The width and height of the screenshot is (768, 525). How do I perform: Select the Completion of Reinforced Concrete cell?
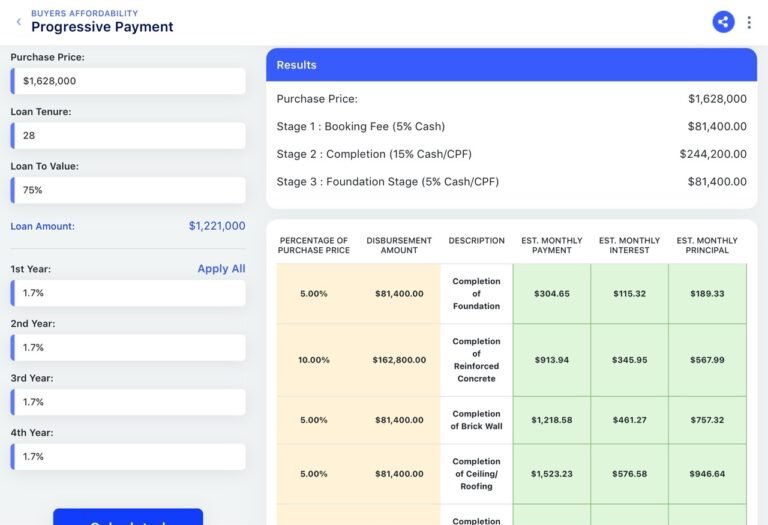click(x=476, y=360)
